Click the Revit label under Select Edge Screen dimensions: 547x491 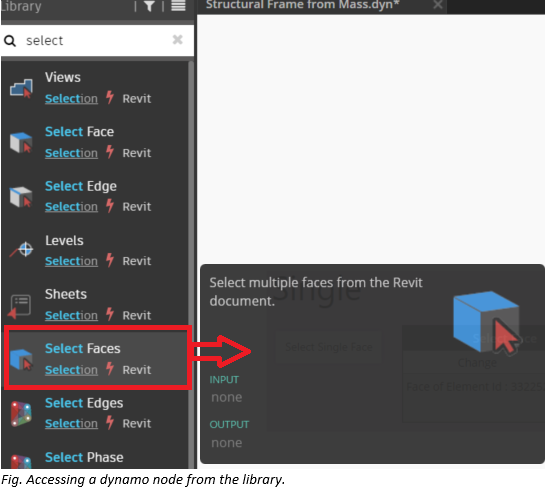[x=137, y=207]
